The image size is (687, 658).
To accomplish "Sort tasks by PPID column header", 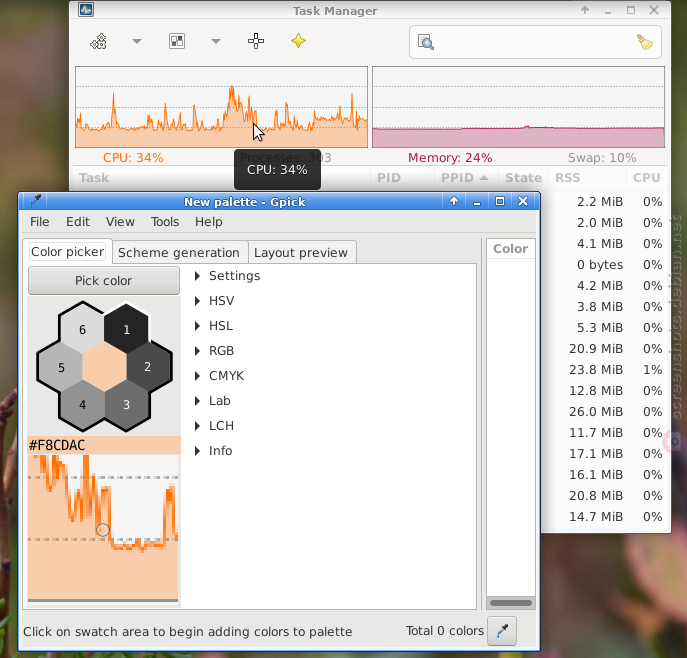I will pos(465,178).
